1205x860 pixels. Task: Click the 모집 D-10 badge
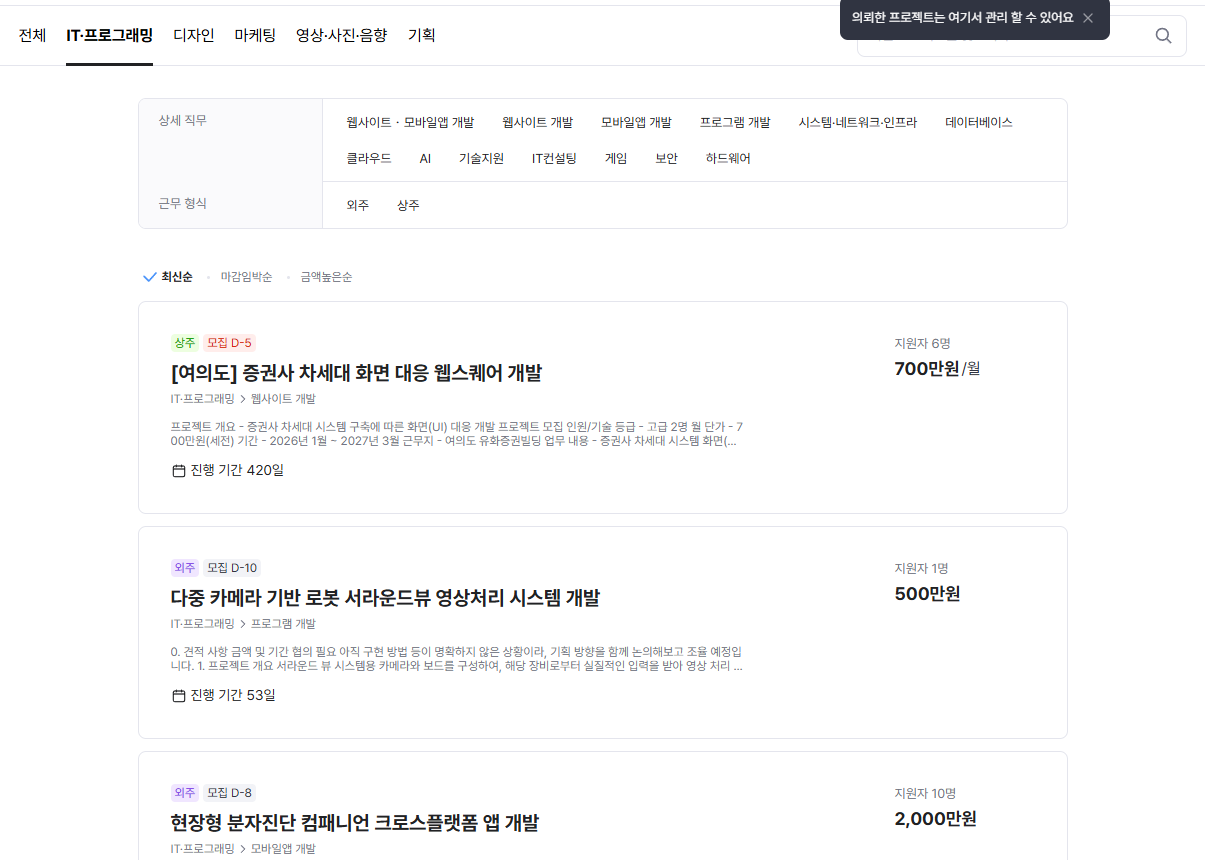(x=232, y=568)
